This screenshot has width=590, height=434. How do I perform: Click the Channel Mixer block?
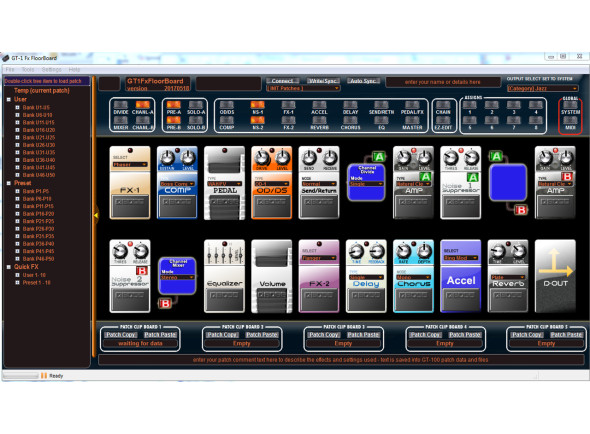tap(177, 276)
